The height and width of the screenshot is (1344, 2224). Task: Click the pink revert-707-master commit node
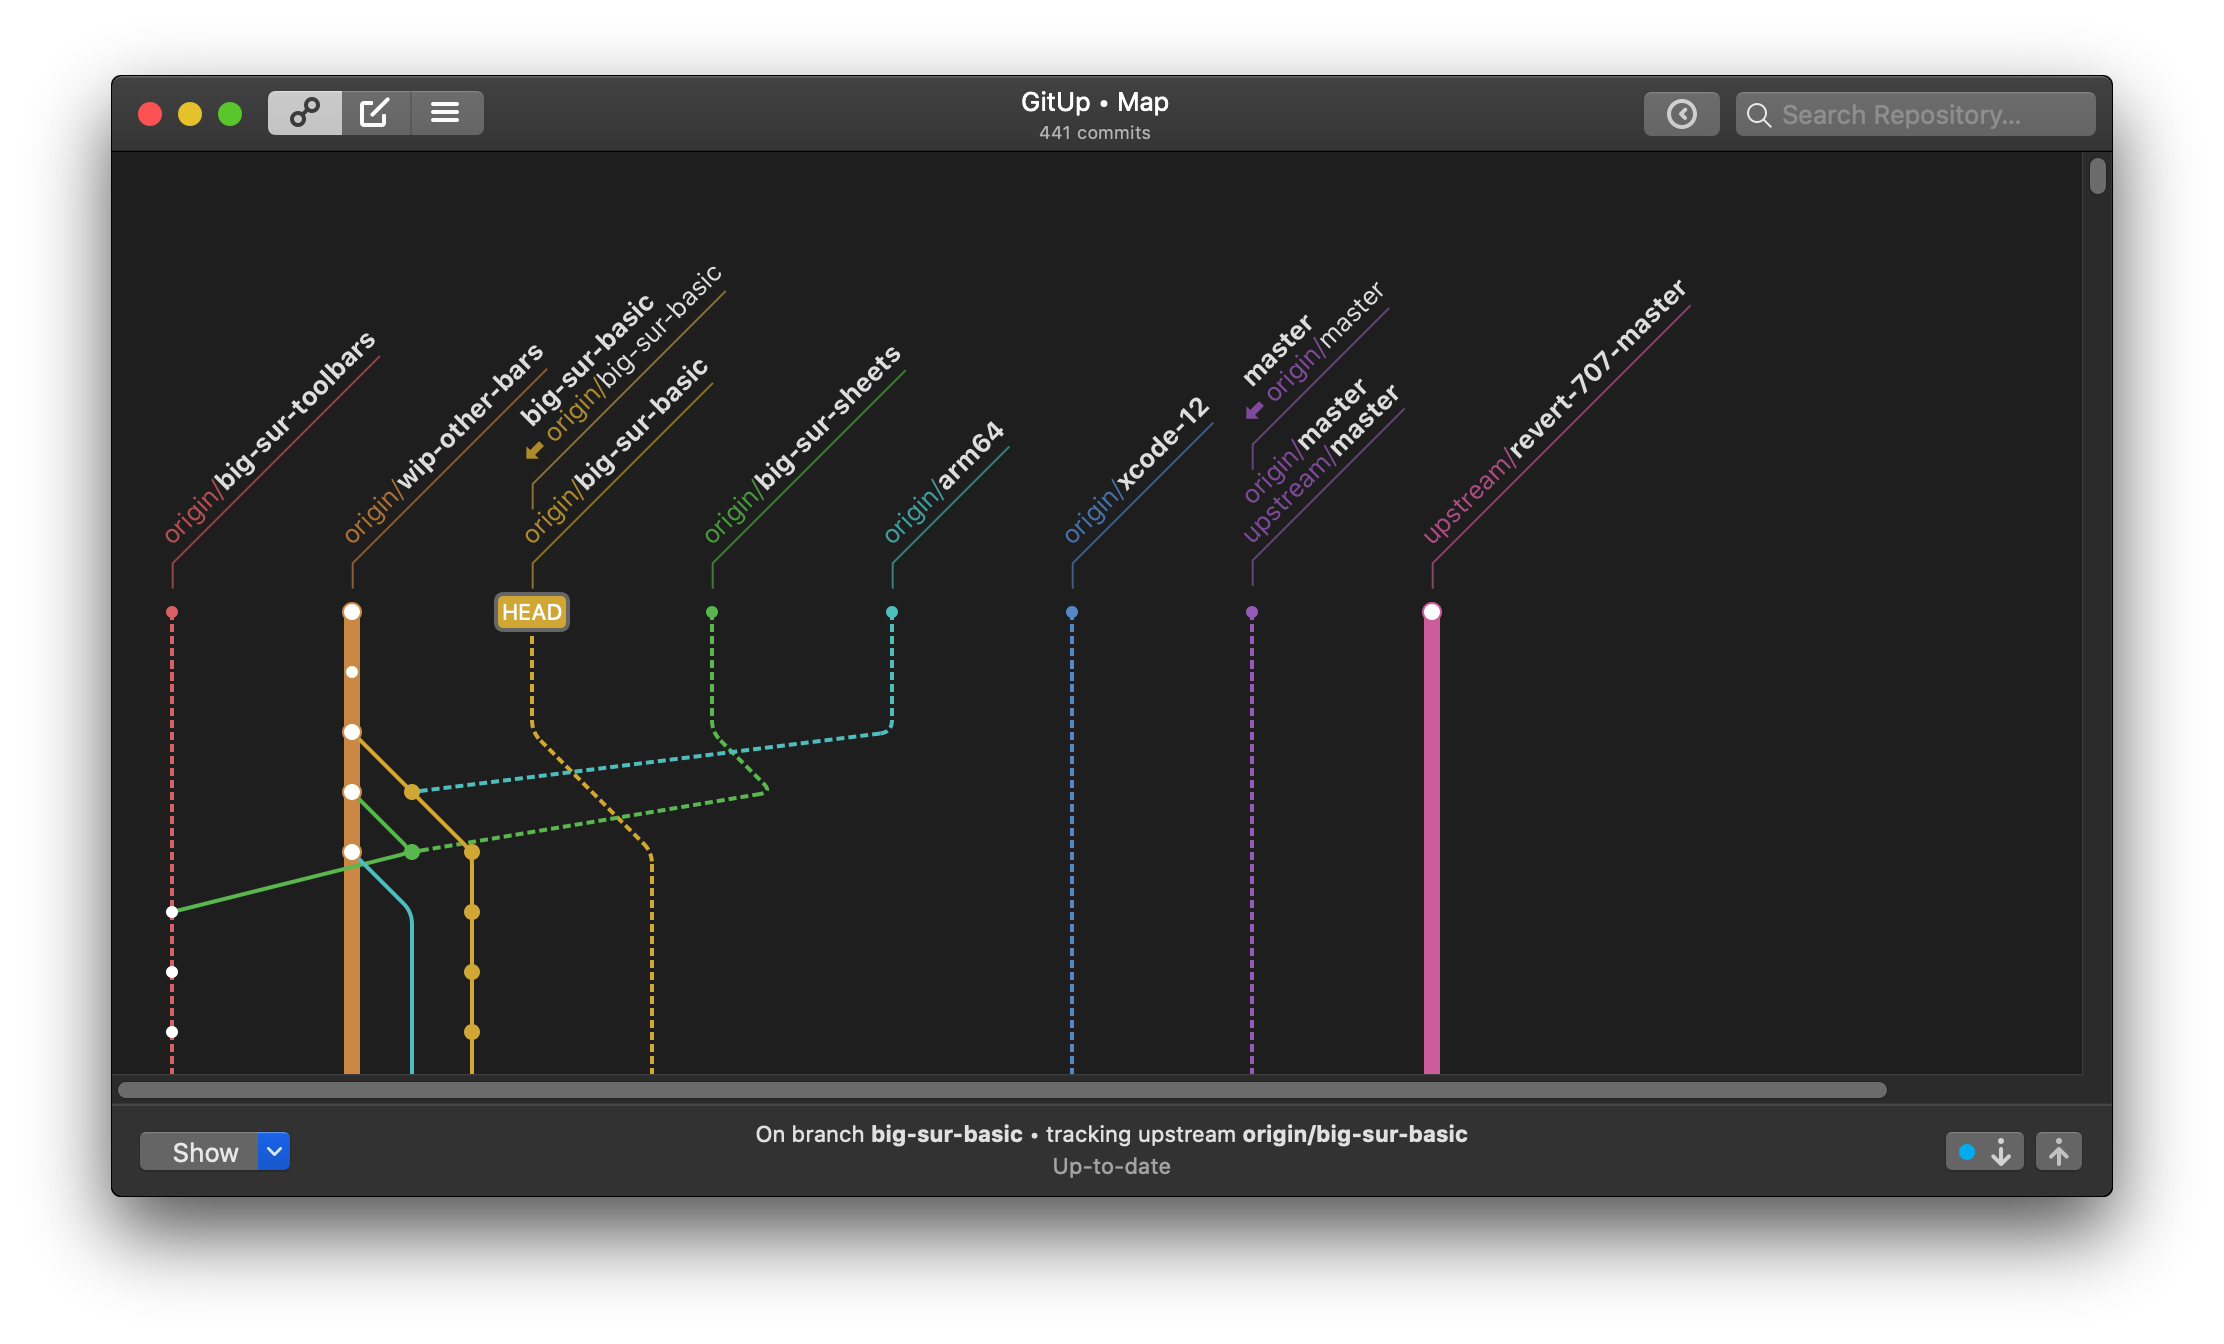point(1432,612)
